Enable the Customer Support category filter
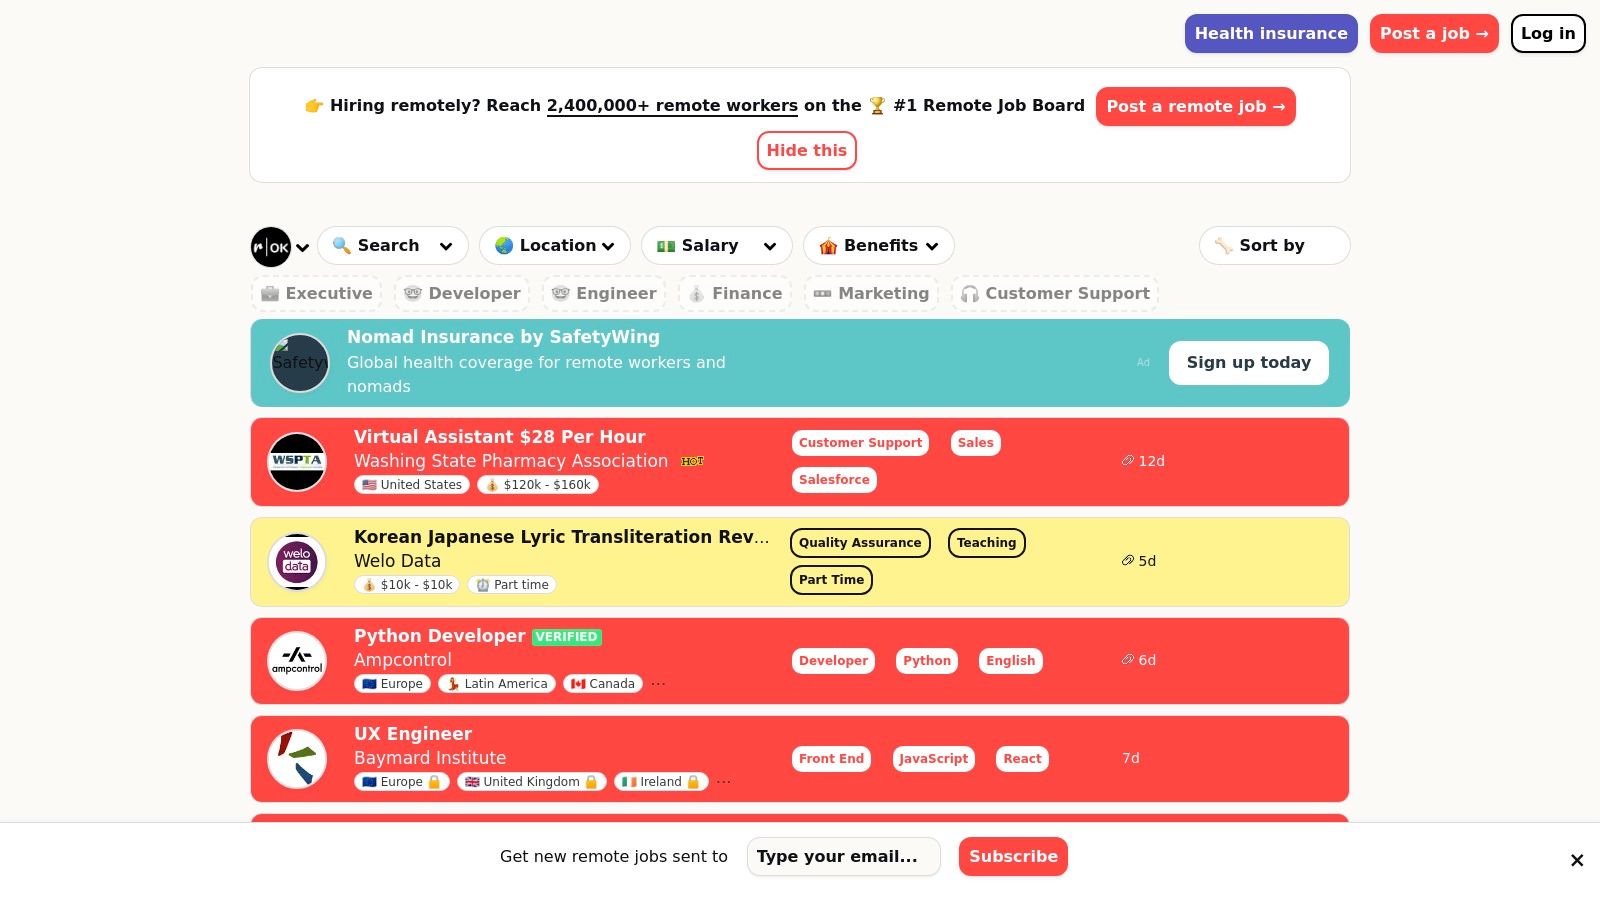The width and height of the screenshot is (1600, 900). click(1055, 294)
